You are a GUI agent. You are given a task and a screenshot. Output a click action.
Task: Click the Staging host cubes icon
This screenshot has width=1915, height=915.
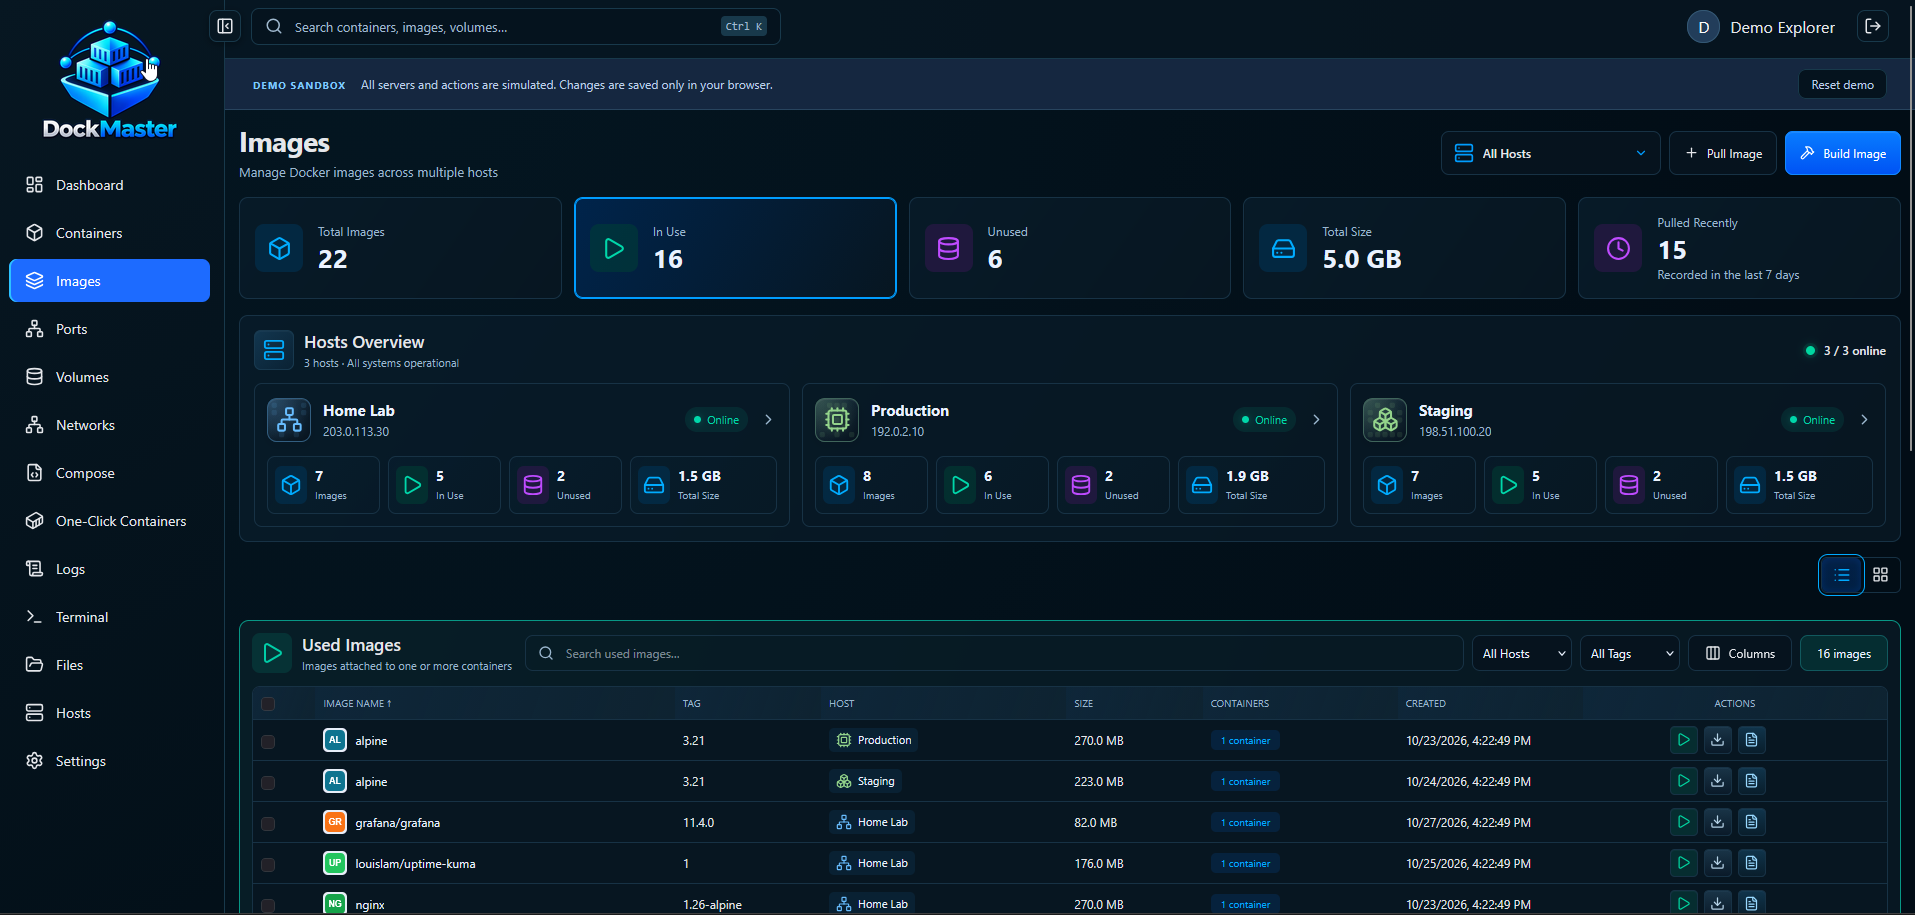point(1385,420)
